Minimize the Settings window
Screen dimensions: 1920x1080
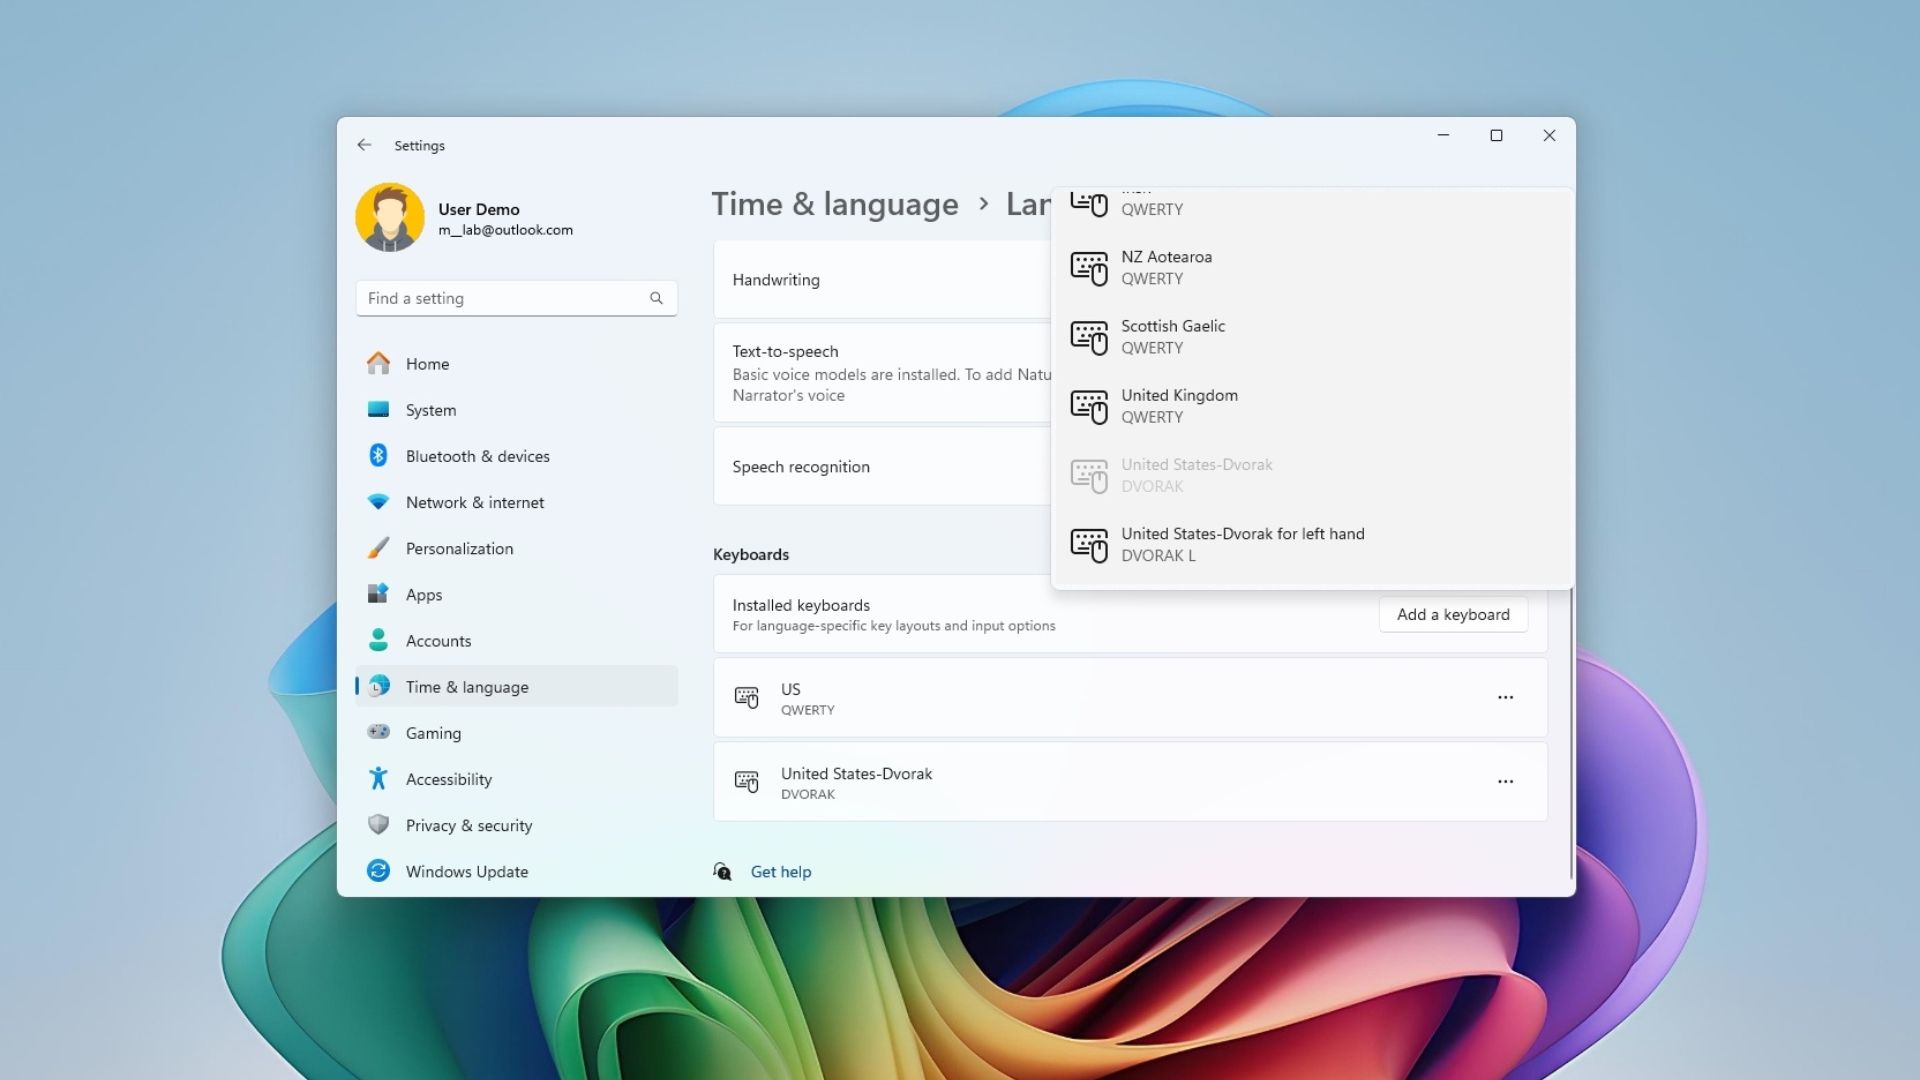[1443, 135]
